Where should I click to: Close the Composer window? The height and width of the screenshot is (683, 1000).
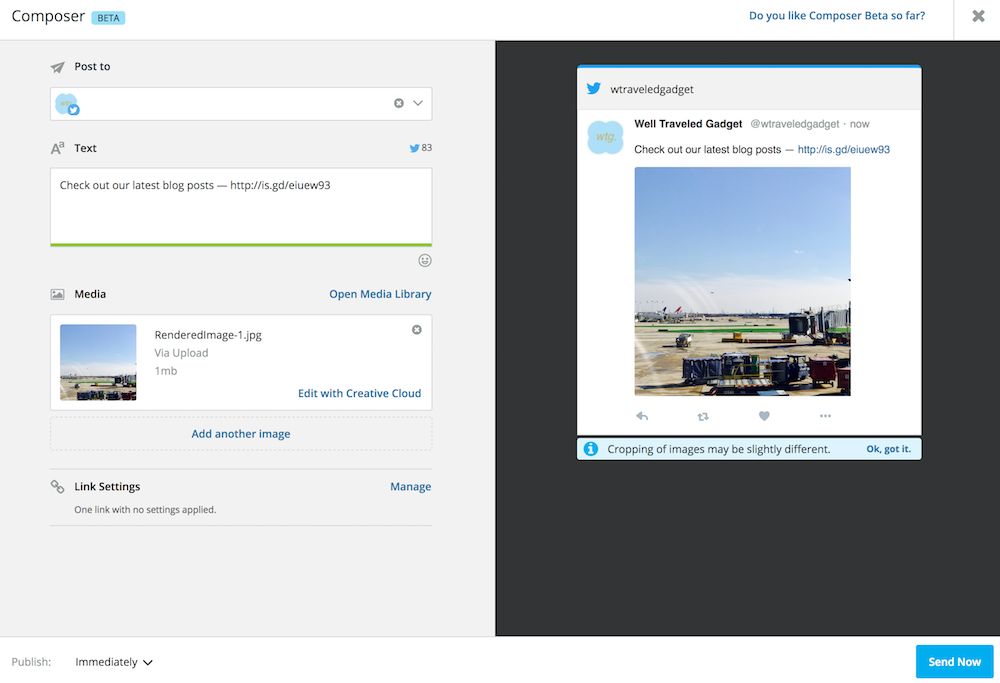978,16
